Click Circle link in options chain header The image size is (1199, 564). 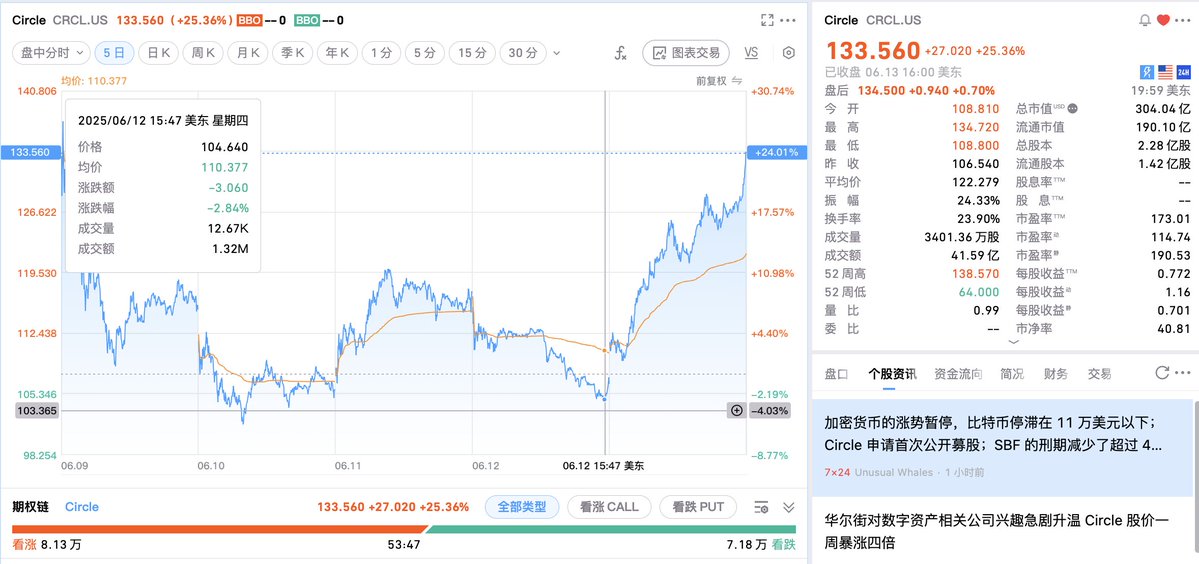[x=81, y=507]
